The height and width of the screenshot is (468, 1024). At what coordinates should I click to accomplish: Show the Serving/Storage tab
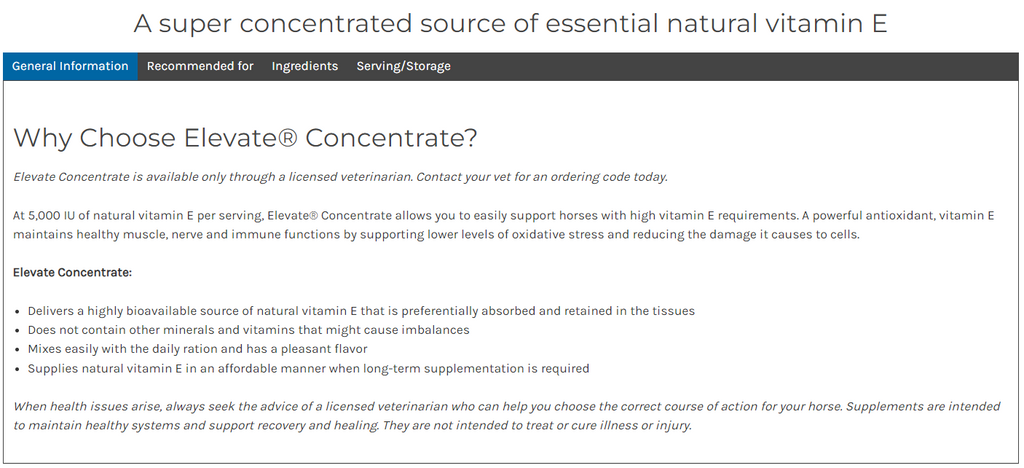[404, 66]
